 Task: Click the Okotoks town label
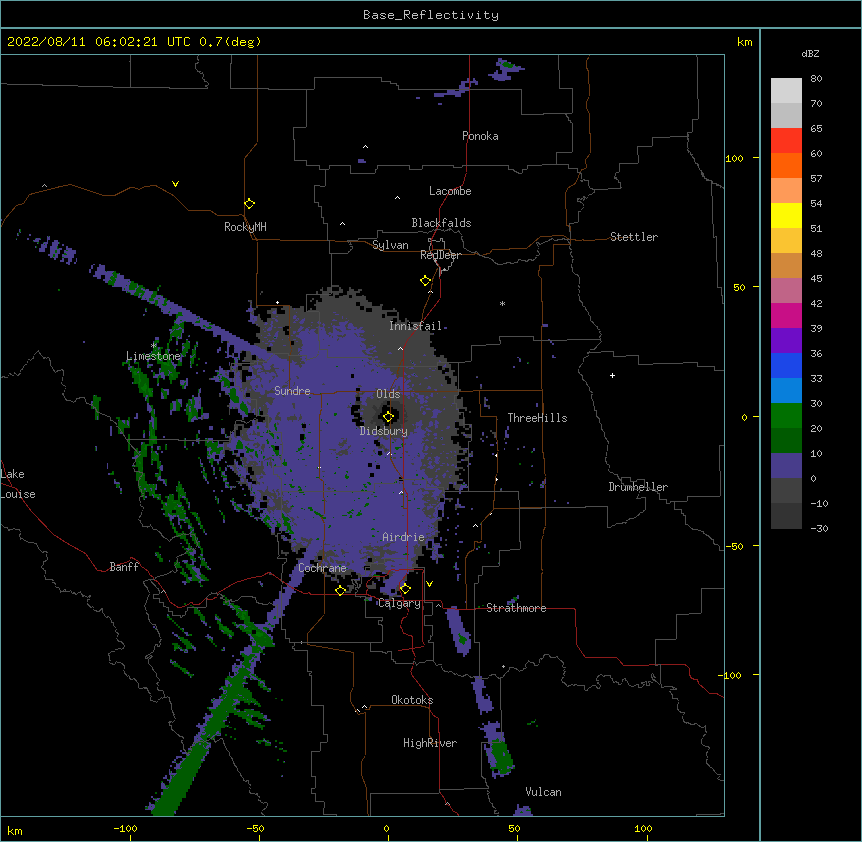pyautogui.click(x=412, y=700)
